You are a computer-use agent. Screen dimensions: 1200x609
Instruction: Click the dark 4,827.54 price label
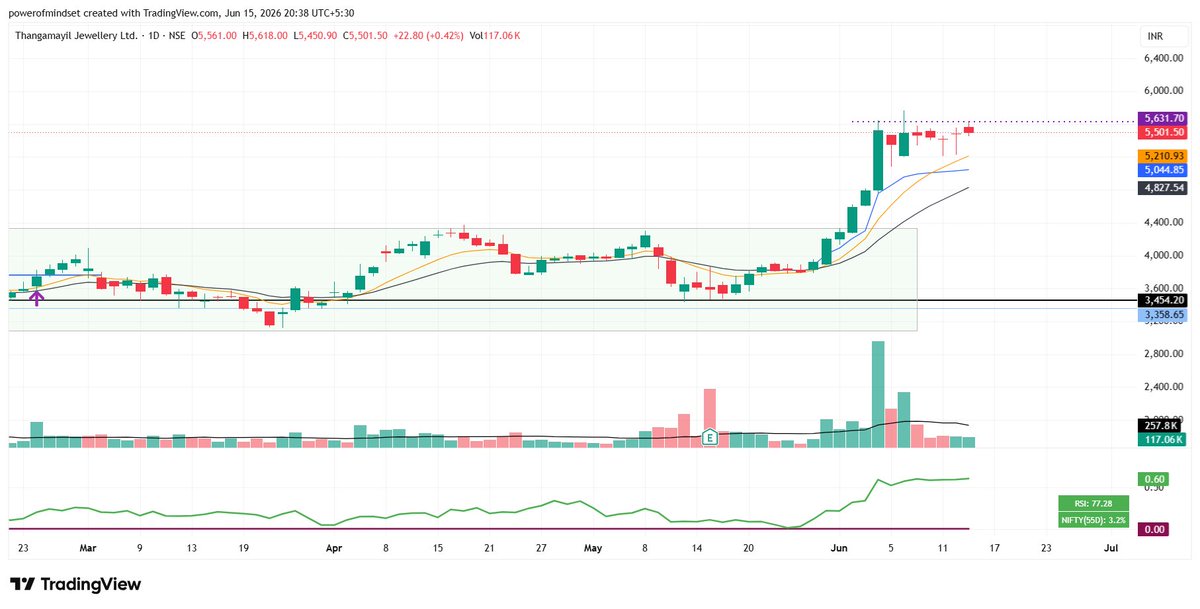[x=1163, y=187]
